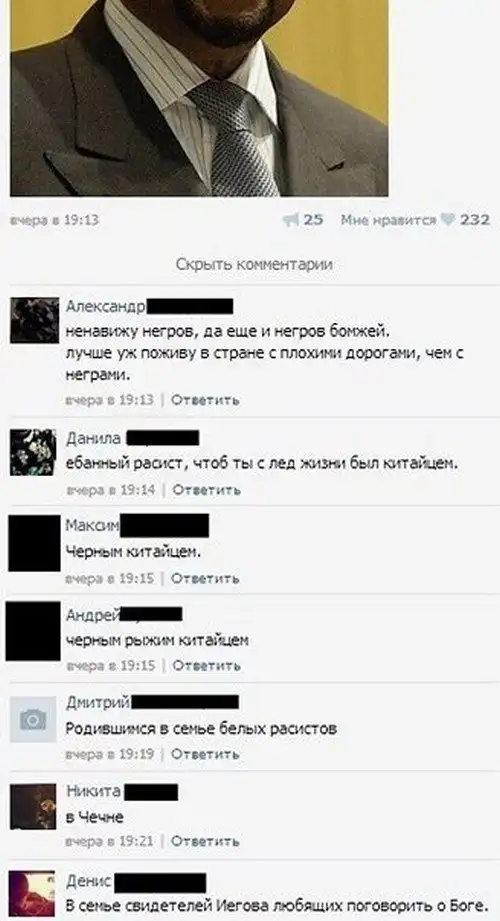Open Александр's profile name link
The image size is (500, 921).
coord(106,306)
